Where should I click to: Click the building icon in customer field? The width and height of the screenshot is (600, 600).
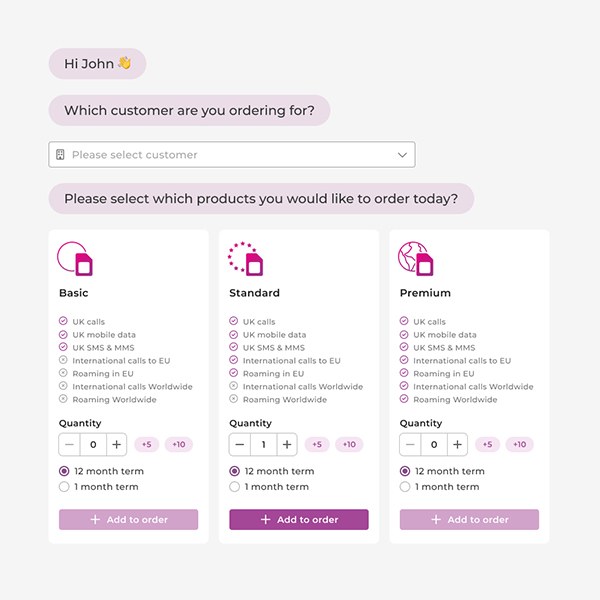coord(60,155)
